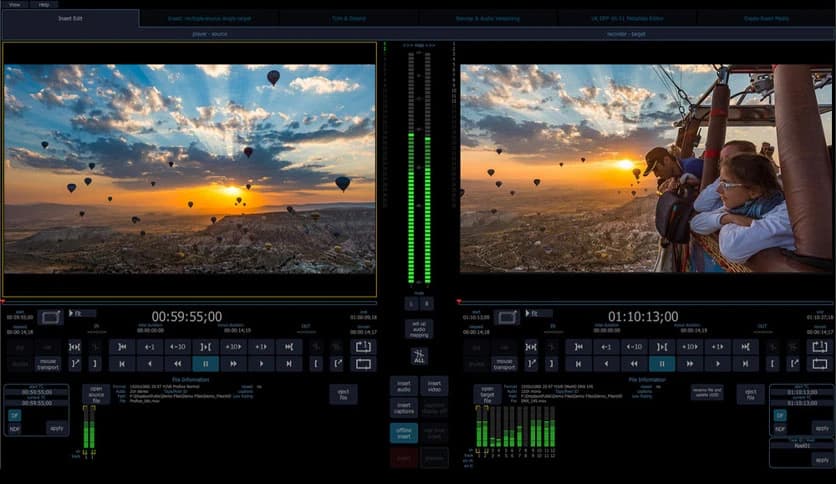Step back one frame (-1) in recorder player

tap(606, 346)
